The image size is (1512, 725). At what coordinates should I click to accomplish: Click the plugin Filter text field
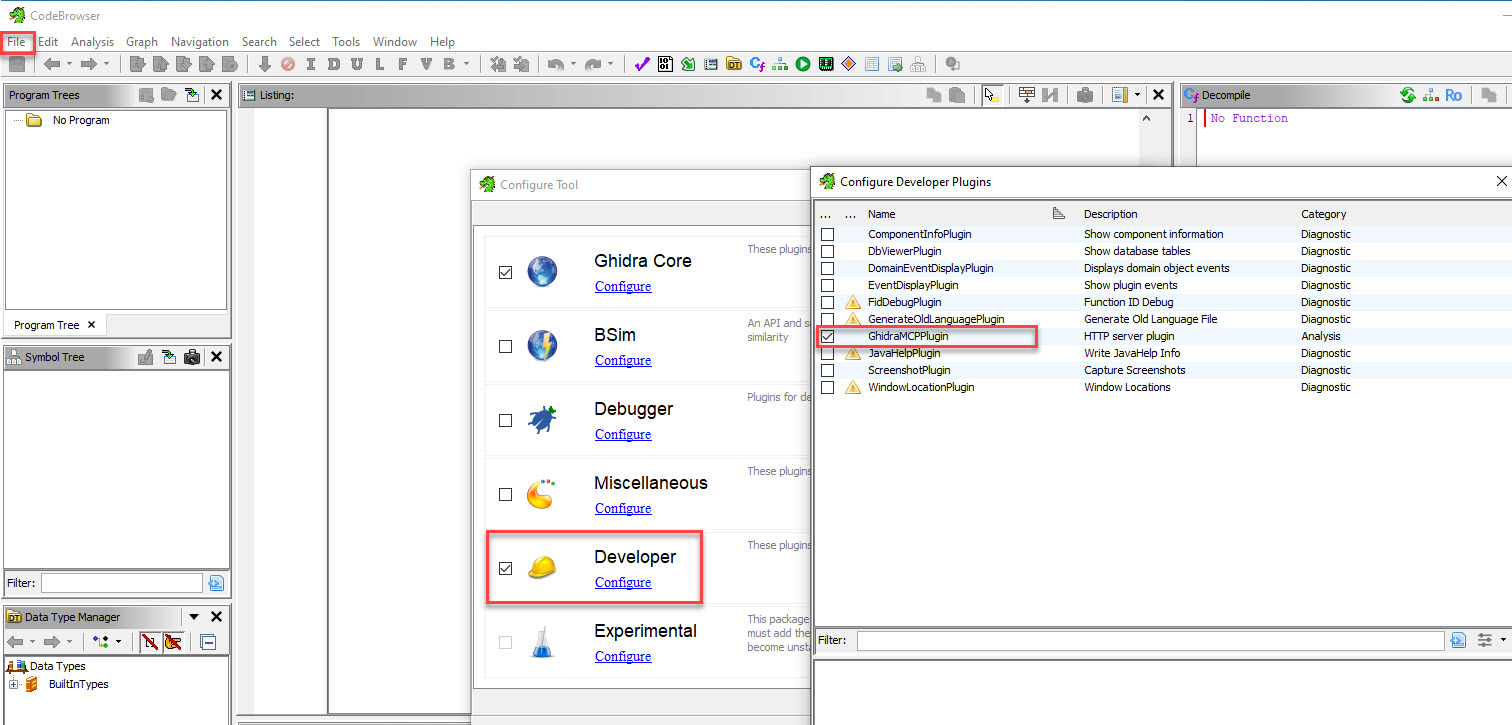1150,640
